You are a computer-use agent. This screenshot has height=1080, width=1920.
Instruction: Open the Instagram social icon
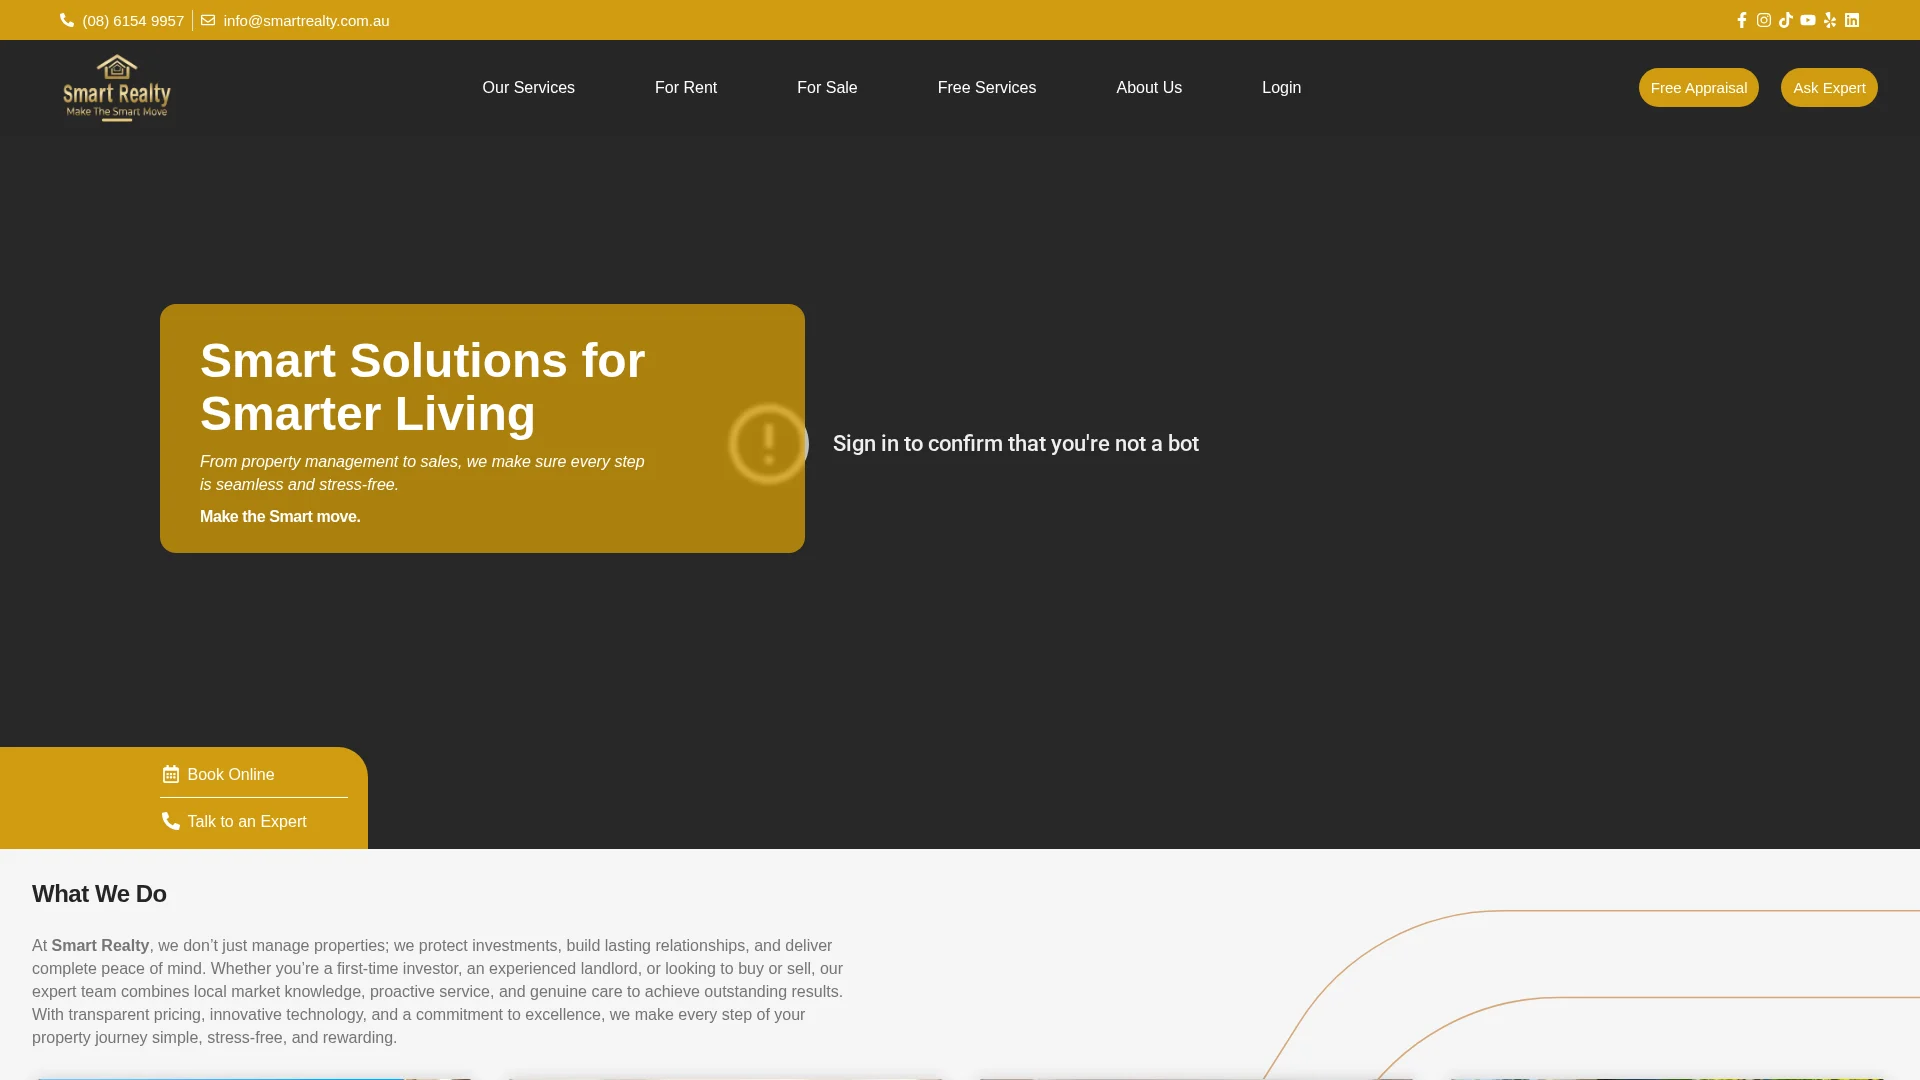click(1764, 20)
